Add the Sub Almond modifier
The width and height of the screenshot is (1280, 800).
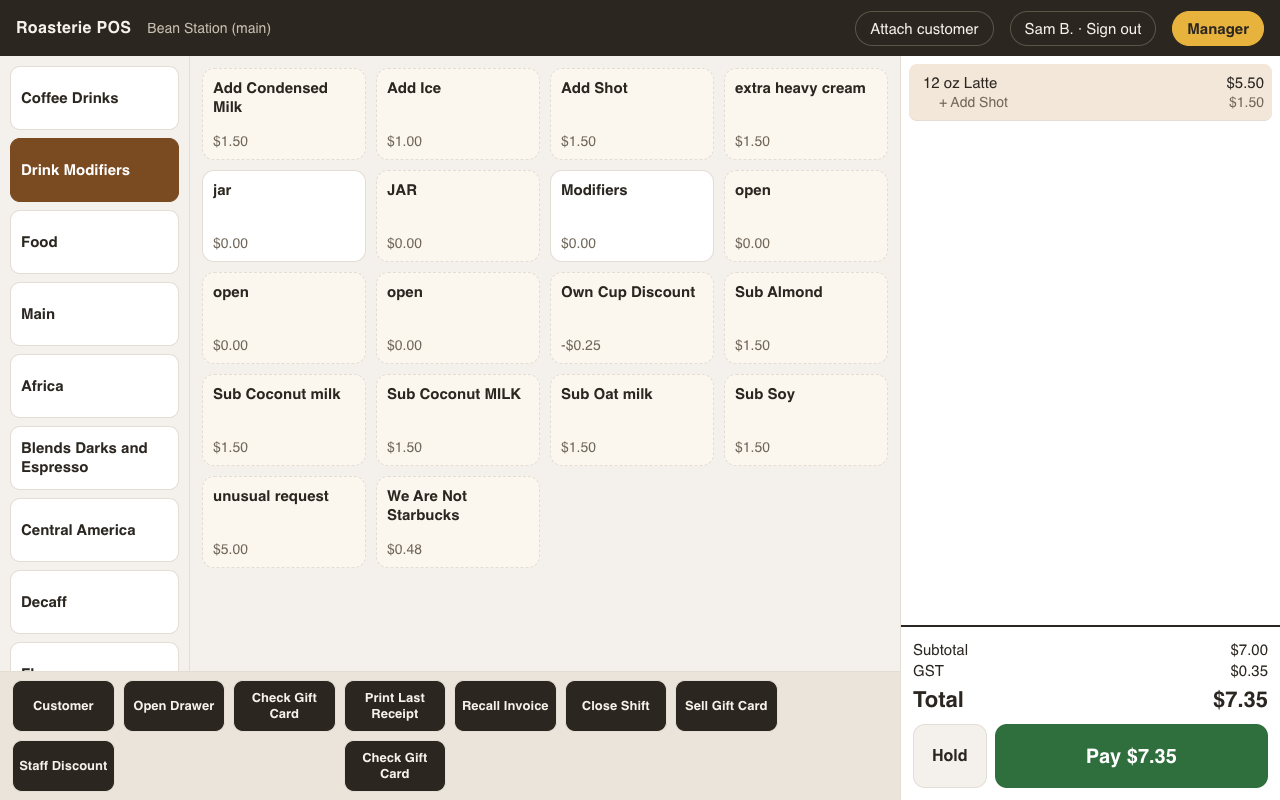click(x=806, y=318)
